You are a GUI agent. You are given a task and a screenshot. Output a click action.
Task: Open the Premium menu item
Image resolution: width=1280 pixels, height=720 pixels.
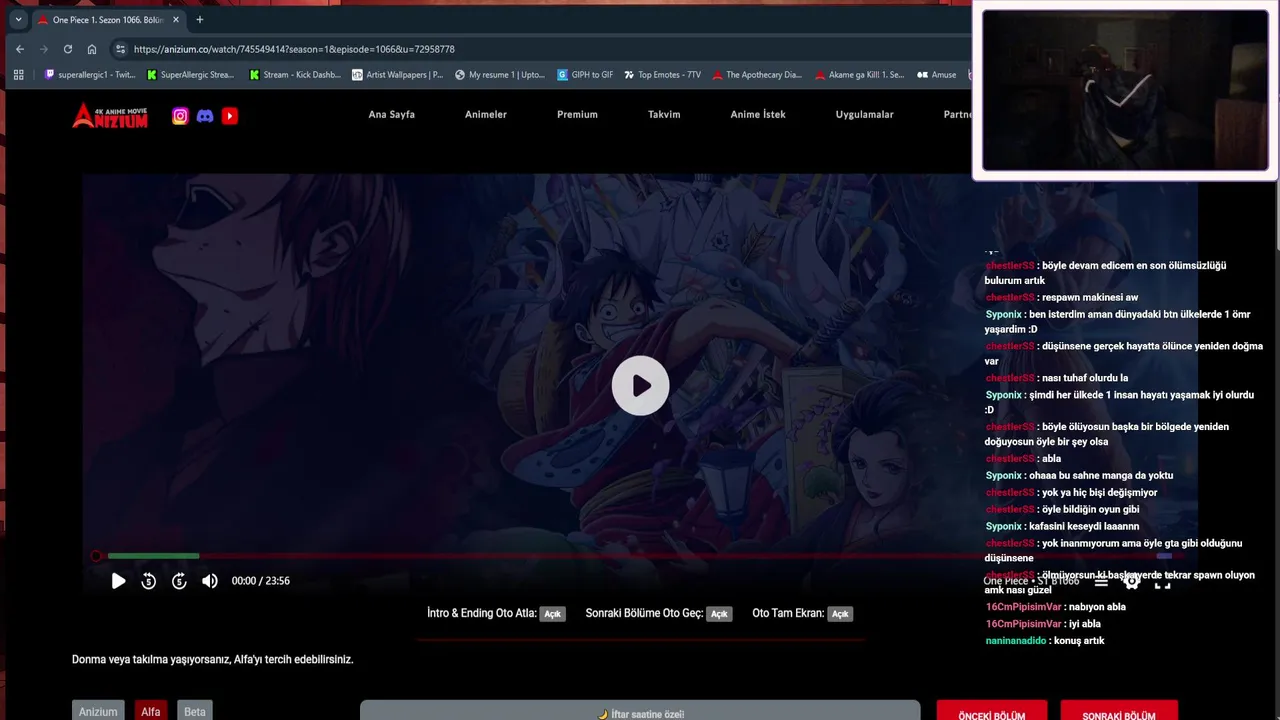pos(577,115)
